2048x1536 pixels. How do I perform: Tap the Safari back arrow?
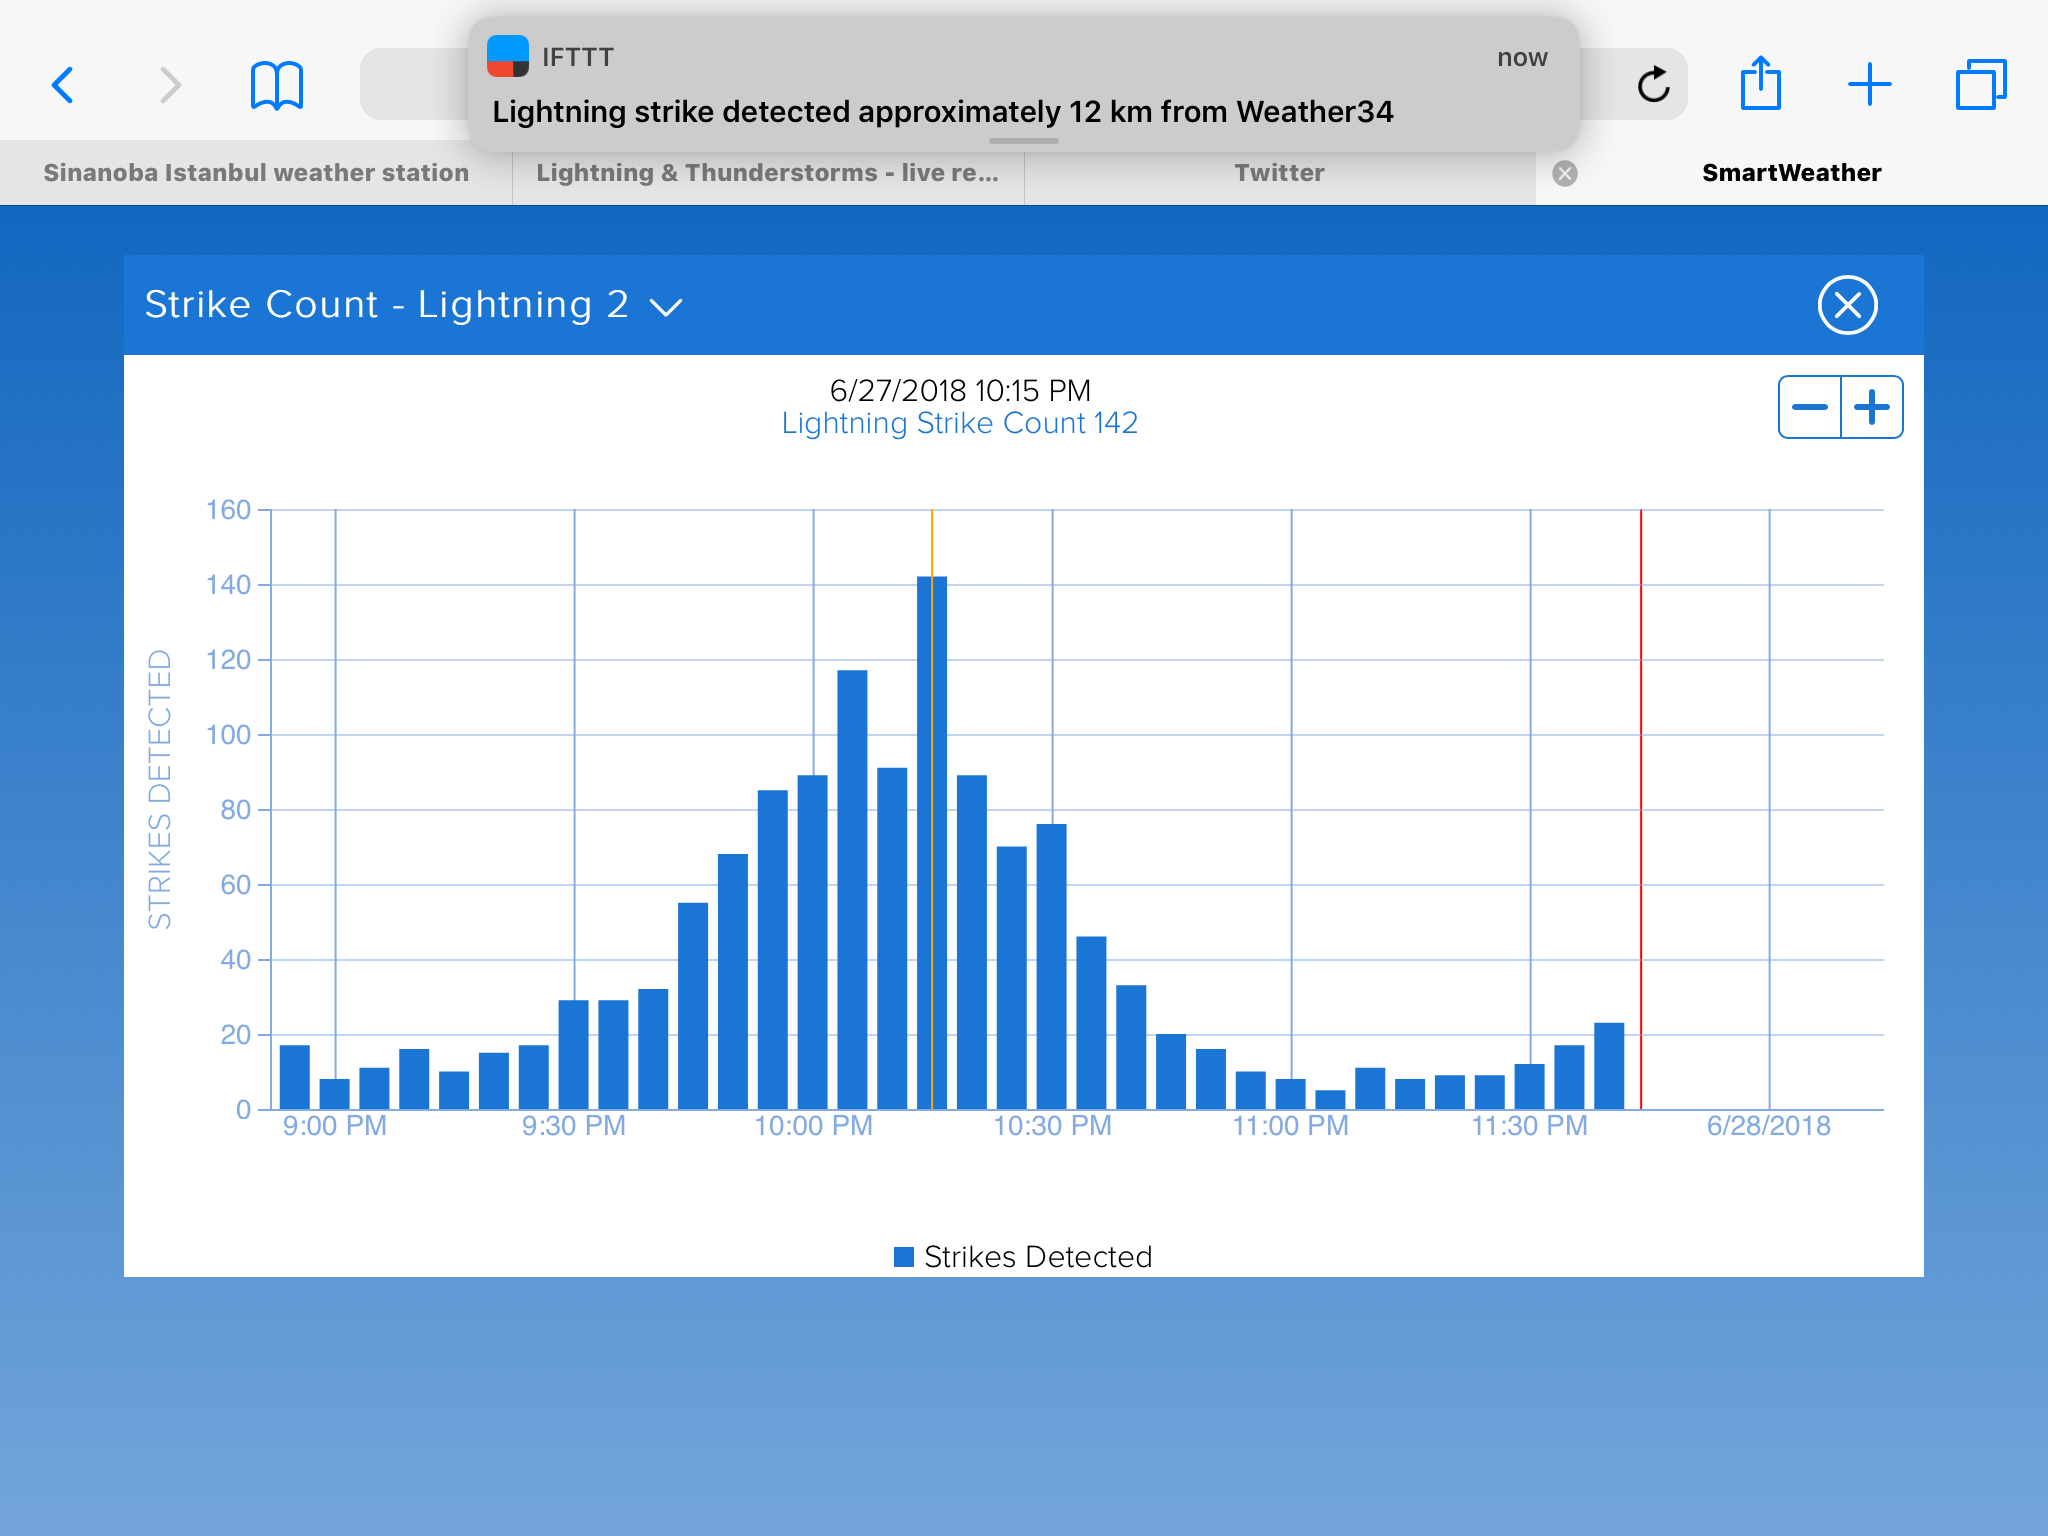(x=63, y=85)
